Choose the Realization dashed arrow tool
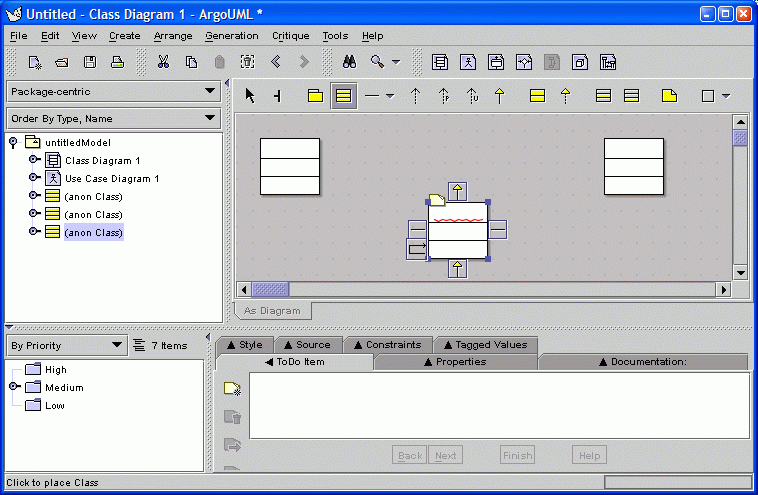 pos(566,96)
